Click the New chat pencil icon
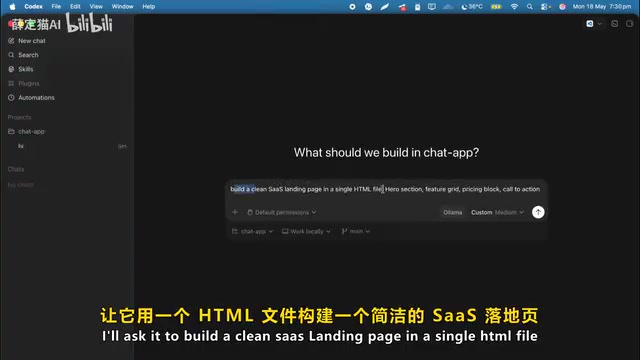The height and width of the screenshot is (360, 640). click(11, 41)
